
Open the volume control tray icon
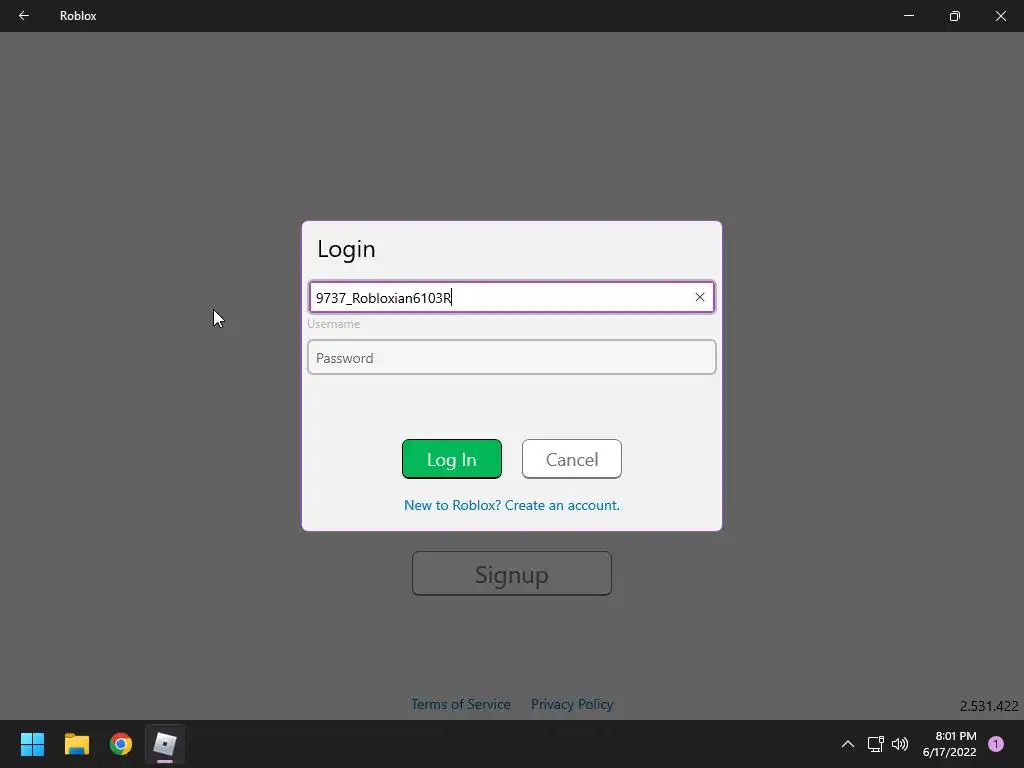coord(900,744)
